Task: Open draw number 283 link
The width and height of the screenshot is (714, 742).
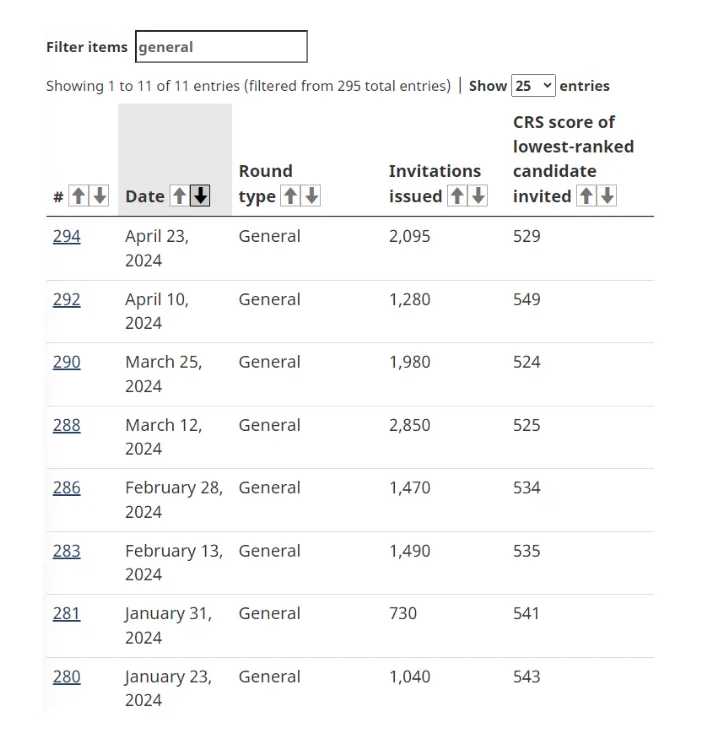Action: click(67, 551)
